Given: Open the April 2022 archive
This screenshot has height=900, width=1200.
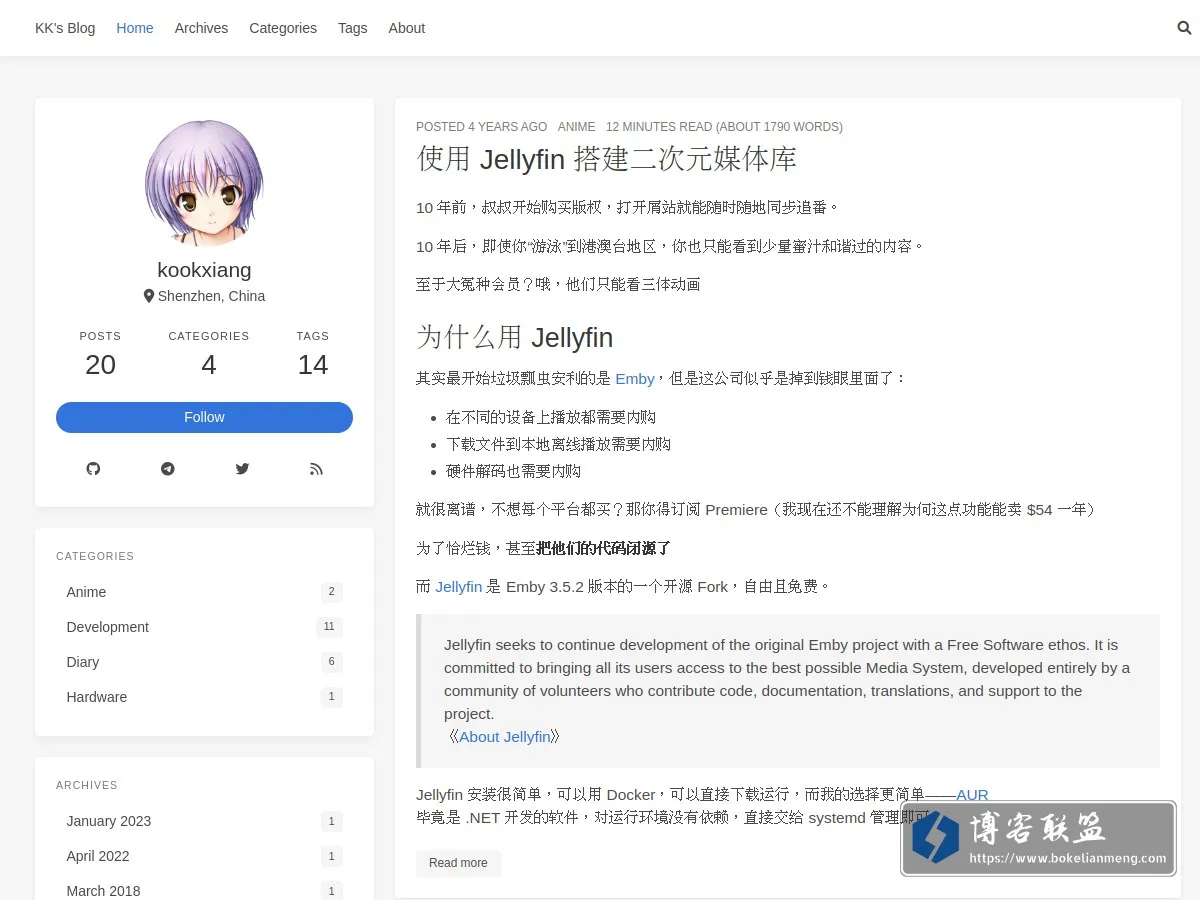Looking at the screenshot, I should point(204,856).
